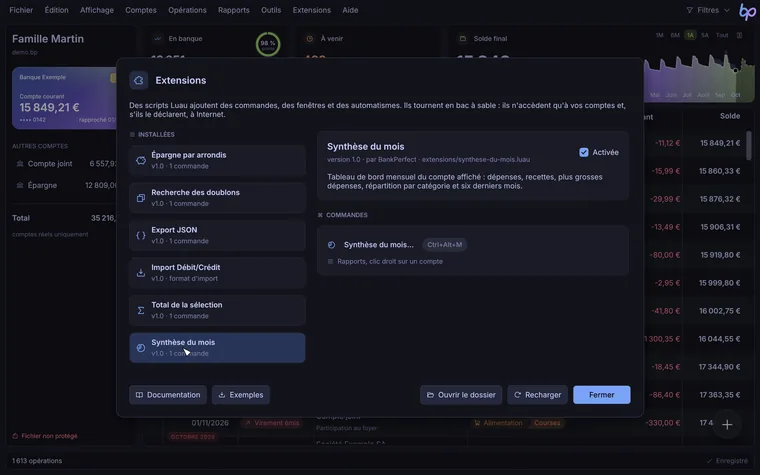760x475 pixels.
Task: Open the Rapports menu
Action: point(234,10)
